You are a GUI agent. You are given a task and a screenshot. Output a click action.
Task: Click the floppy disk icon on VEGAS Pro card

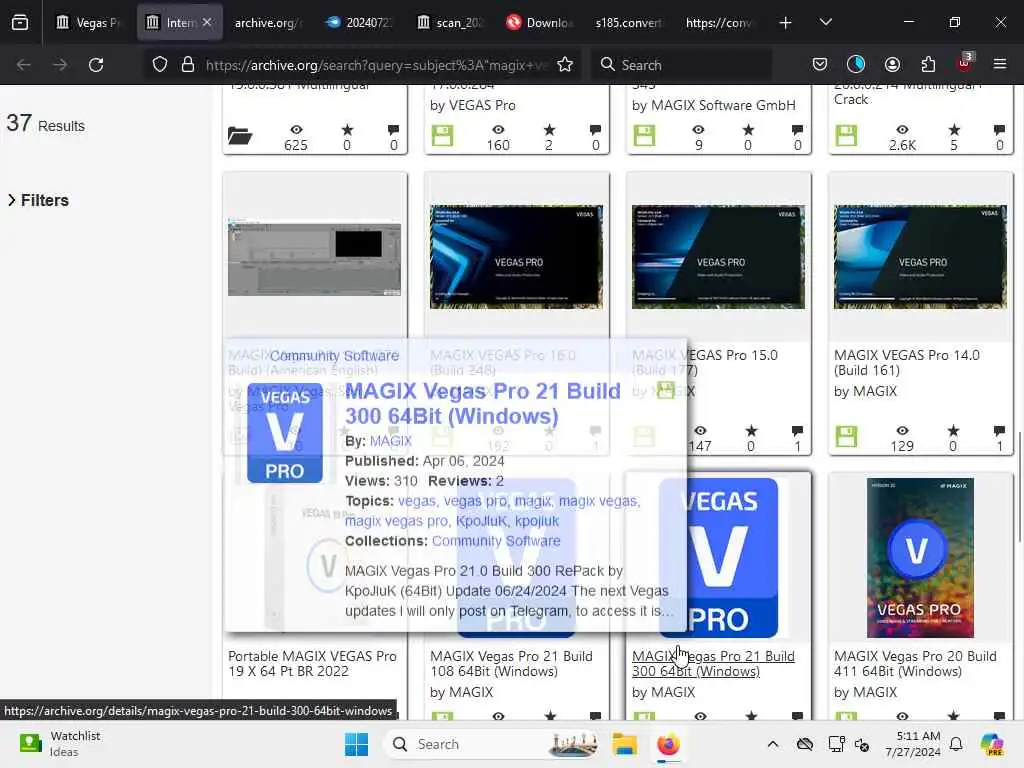(442, 136)
